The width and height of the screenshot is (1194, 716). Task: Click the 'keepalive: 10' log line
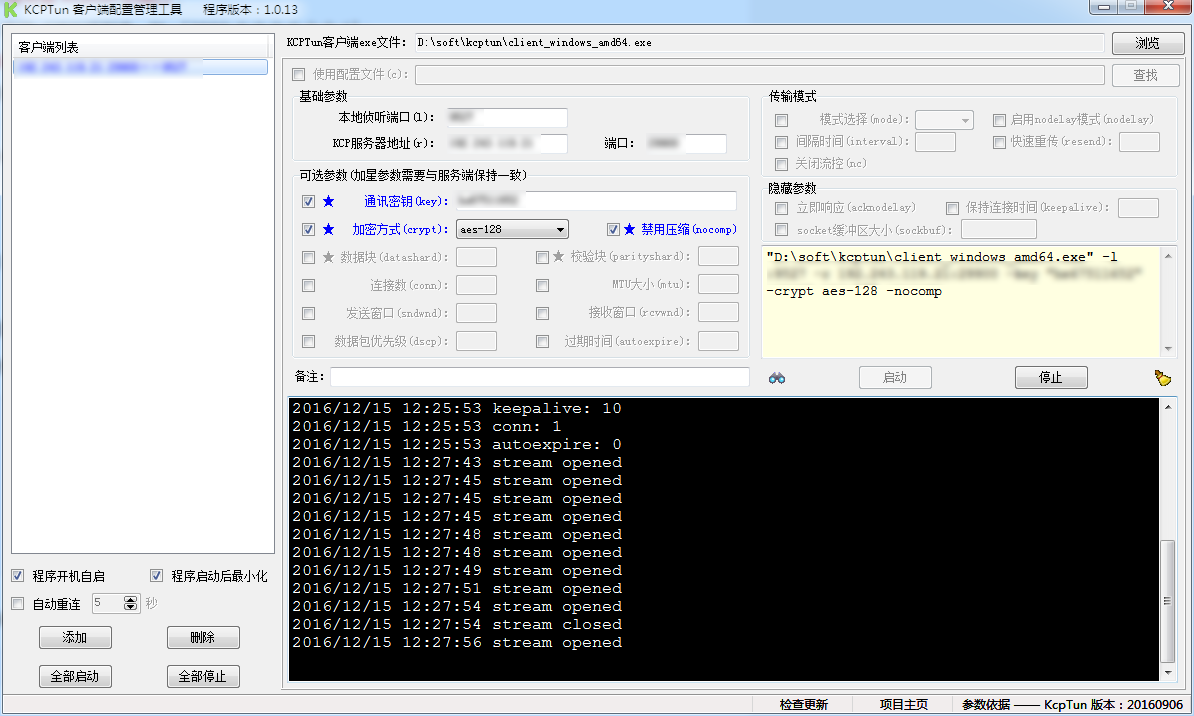(457, 408)
